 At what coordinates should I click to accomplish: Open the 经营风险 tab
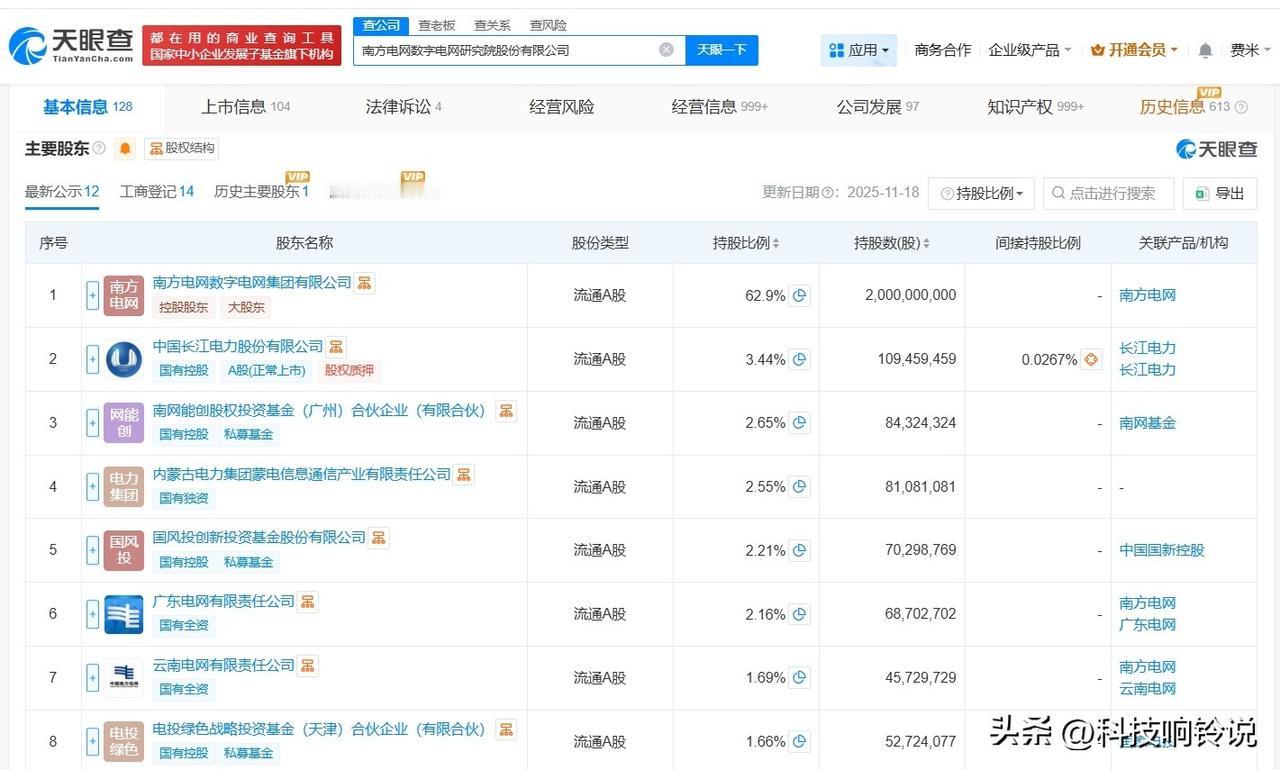click(x=562, y=107)
